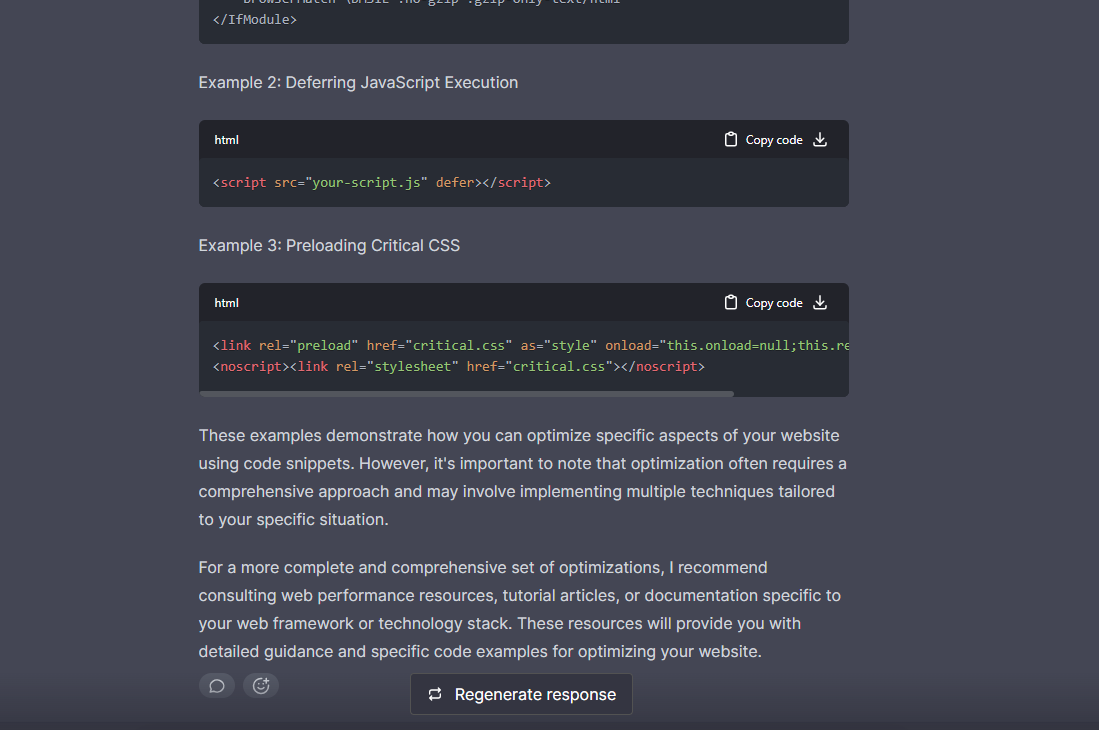This screenshot has width=1099, height=730.
Task: Download the Deferring JavaScript code snippet
Action: 820,140
